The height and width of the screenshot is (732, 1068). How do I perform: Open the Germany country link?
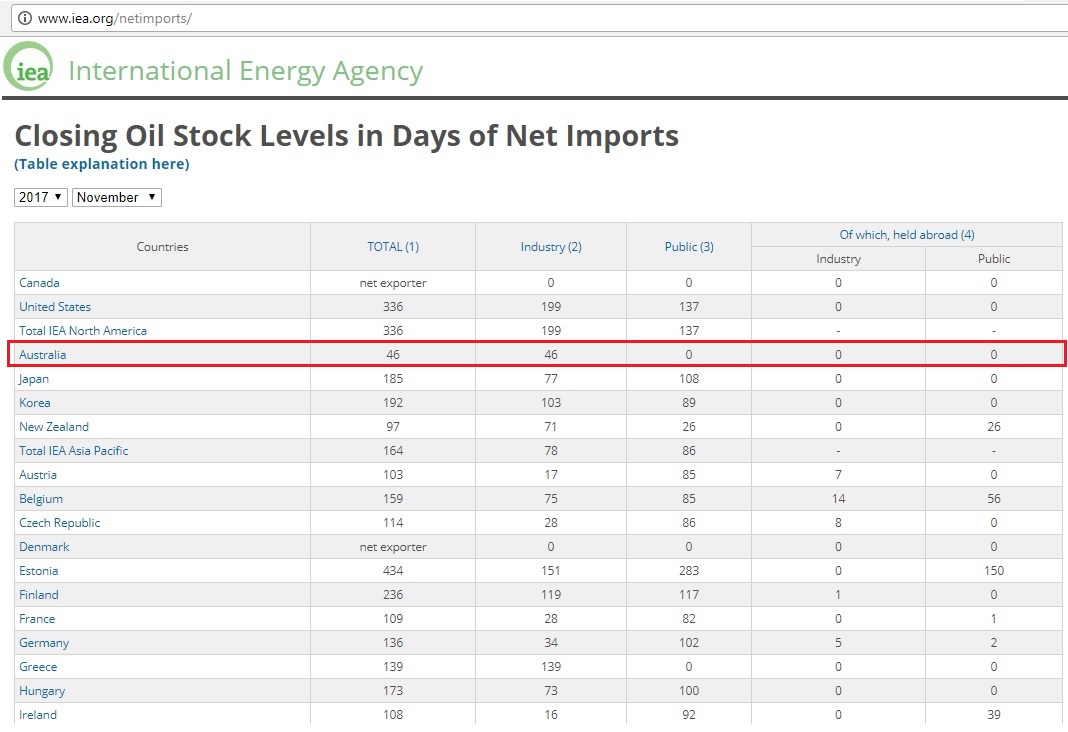44,643
